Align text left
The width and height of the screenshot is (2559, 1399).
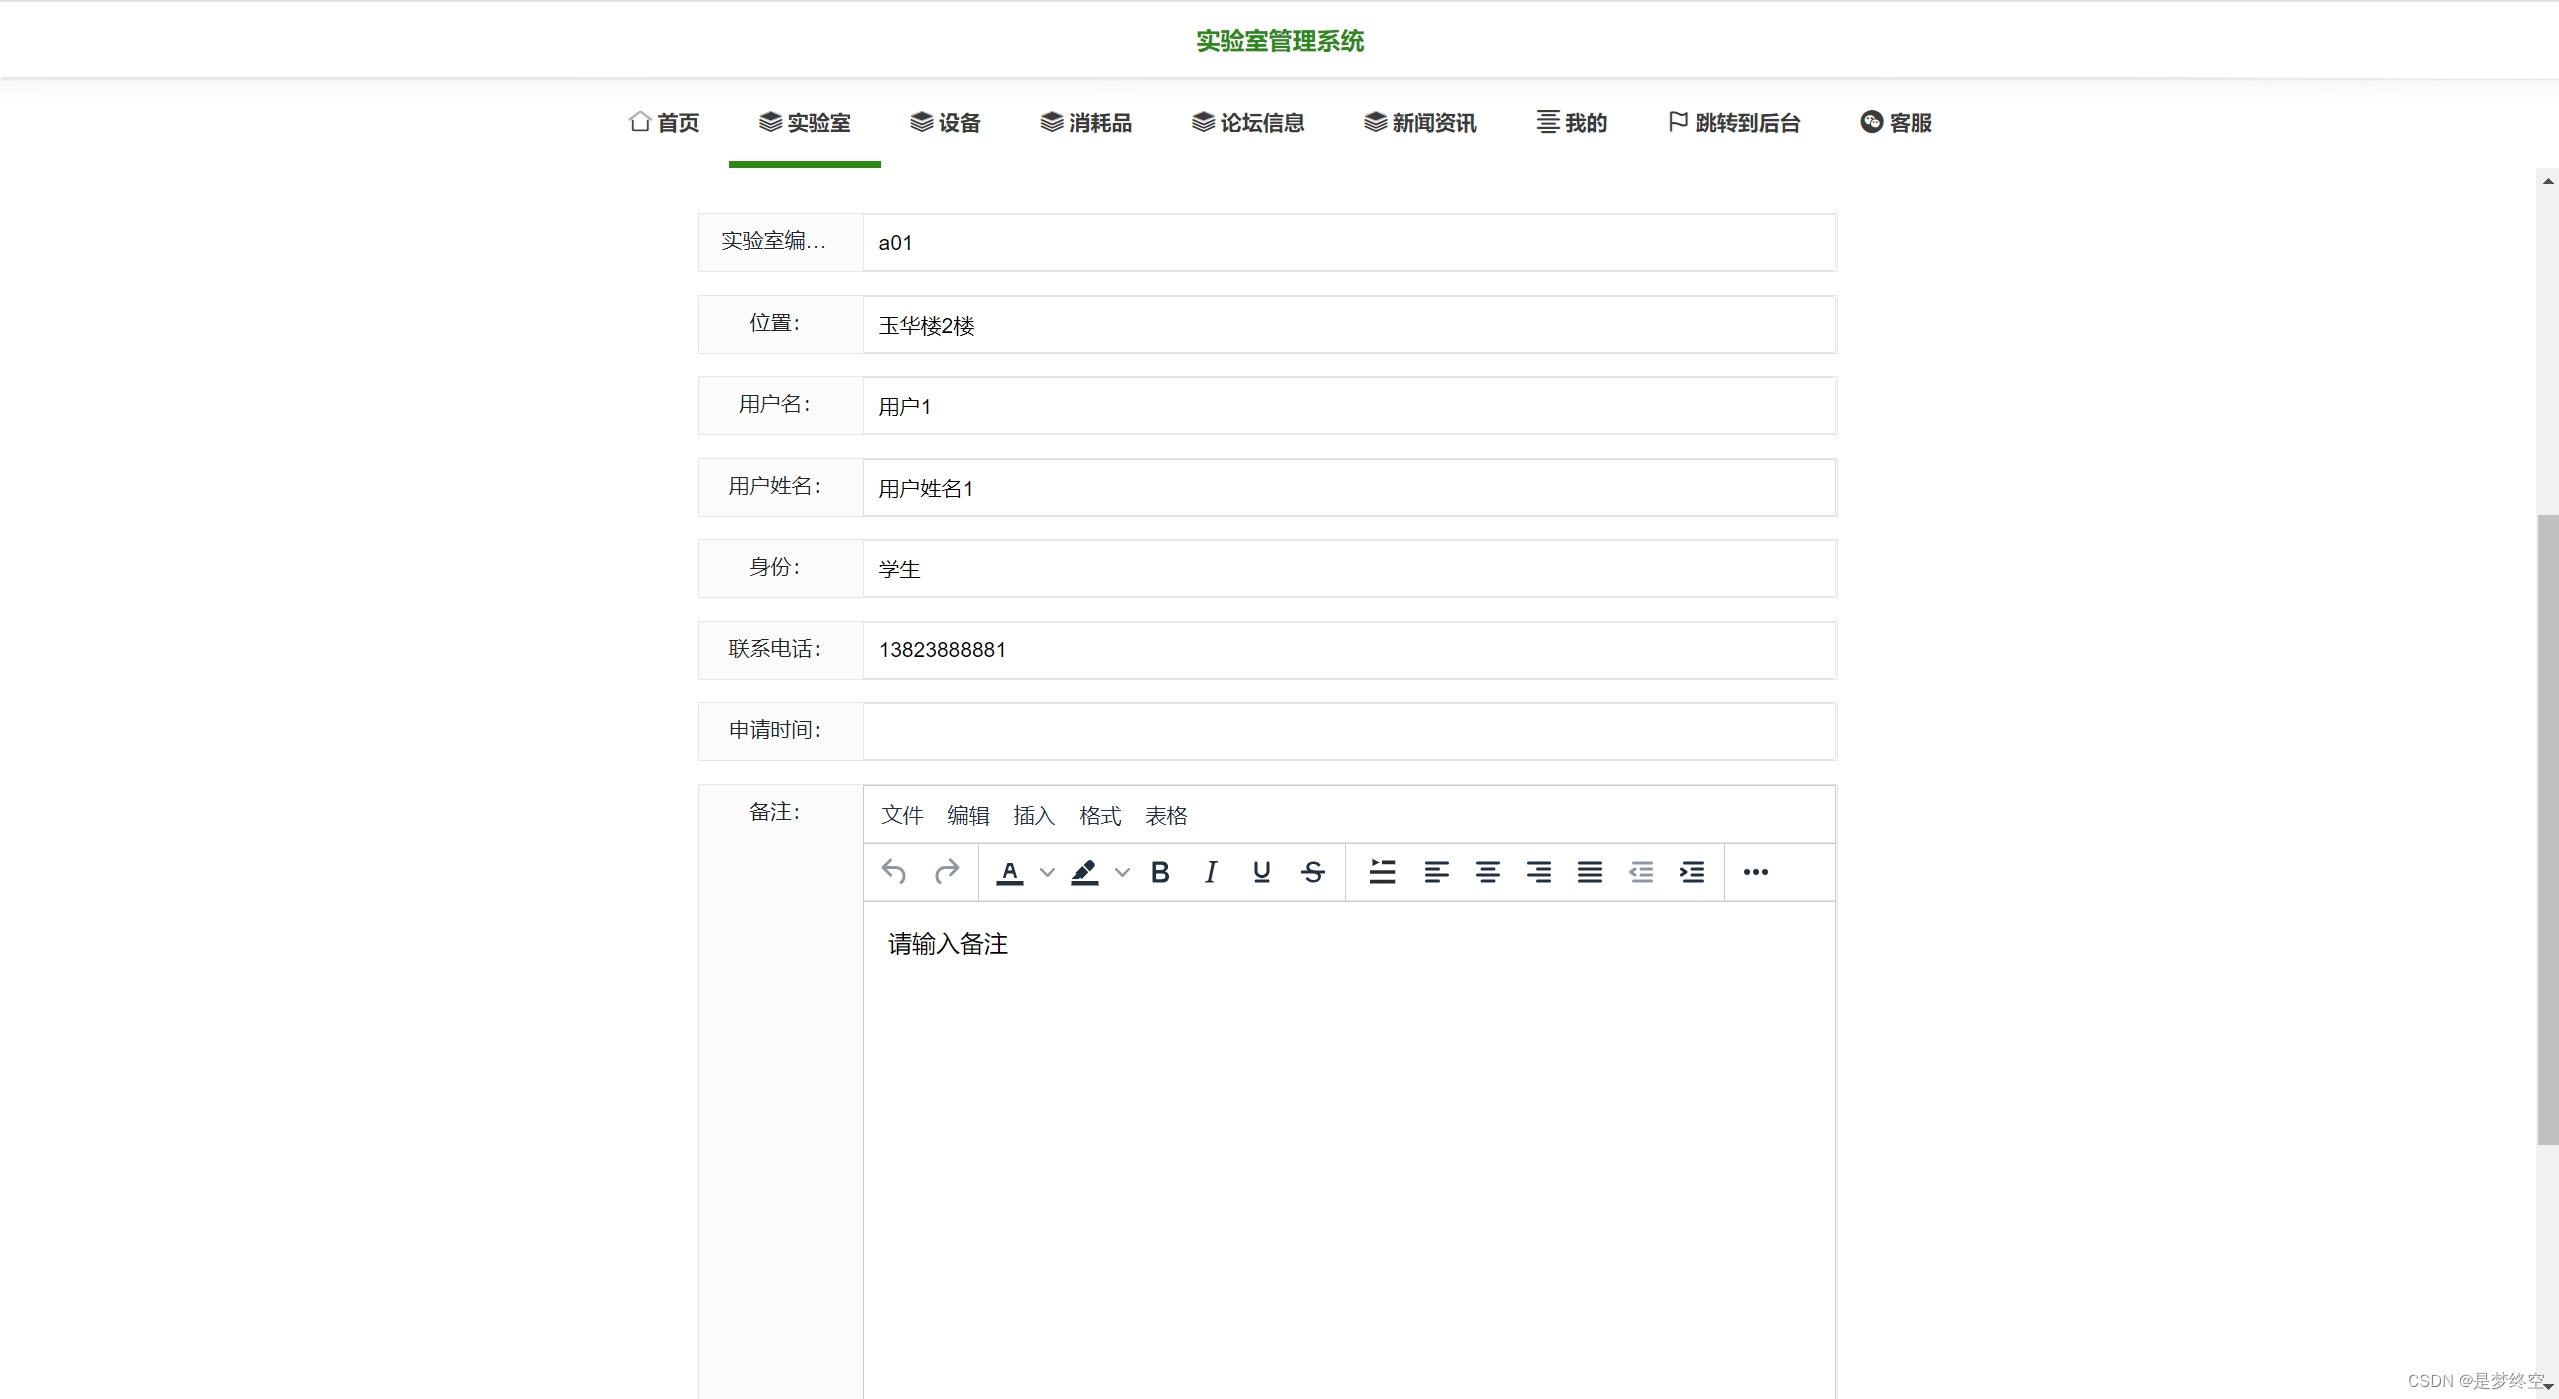pyautogui.click(x=1436, y=872)
